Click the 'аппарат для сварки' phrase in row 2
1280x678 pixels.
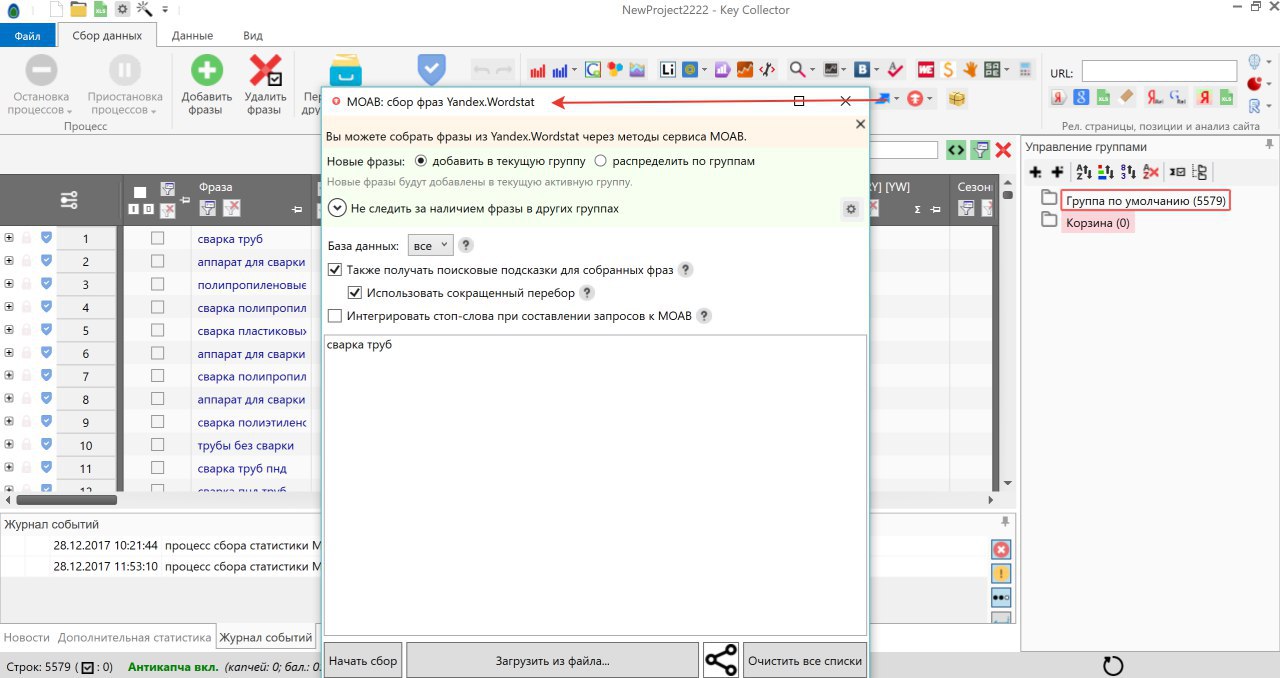click(x=251, y=261)
